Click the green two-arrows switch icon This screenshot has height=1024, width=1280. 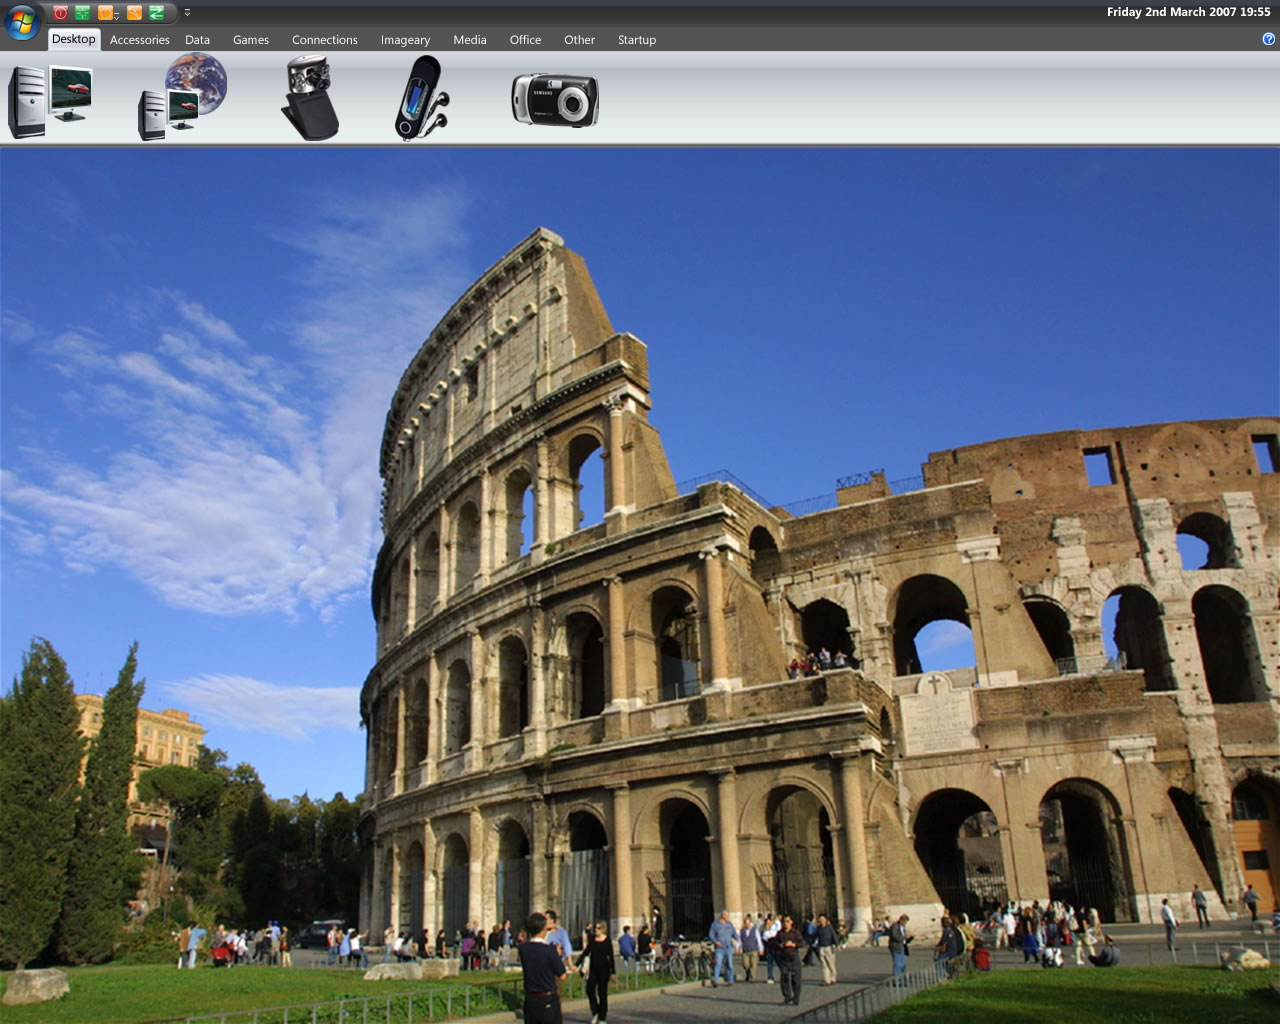pyautogui.click(x=156, y=13)
